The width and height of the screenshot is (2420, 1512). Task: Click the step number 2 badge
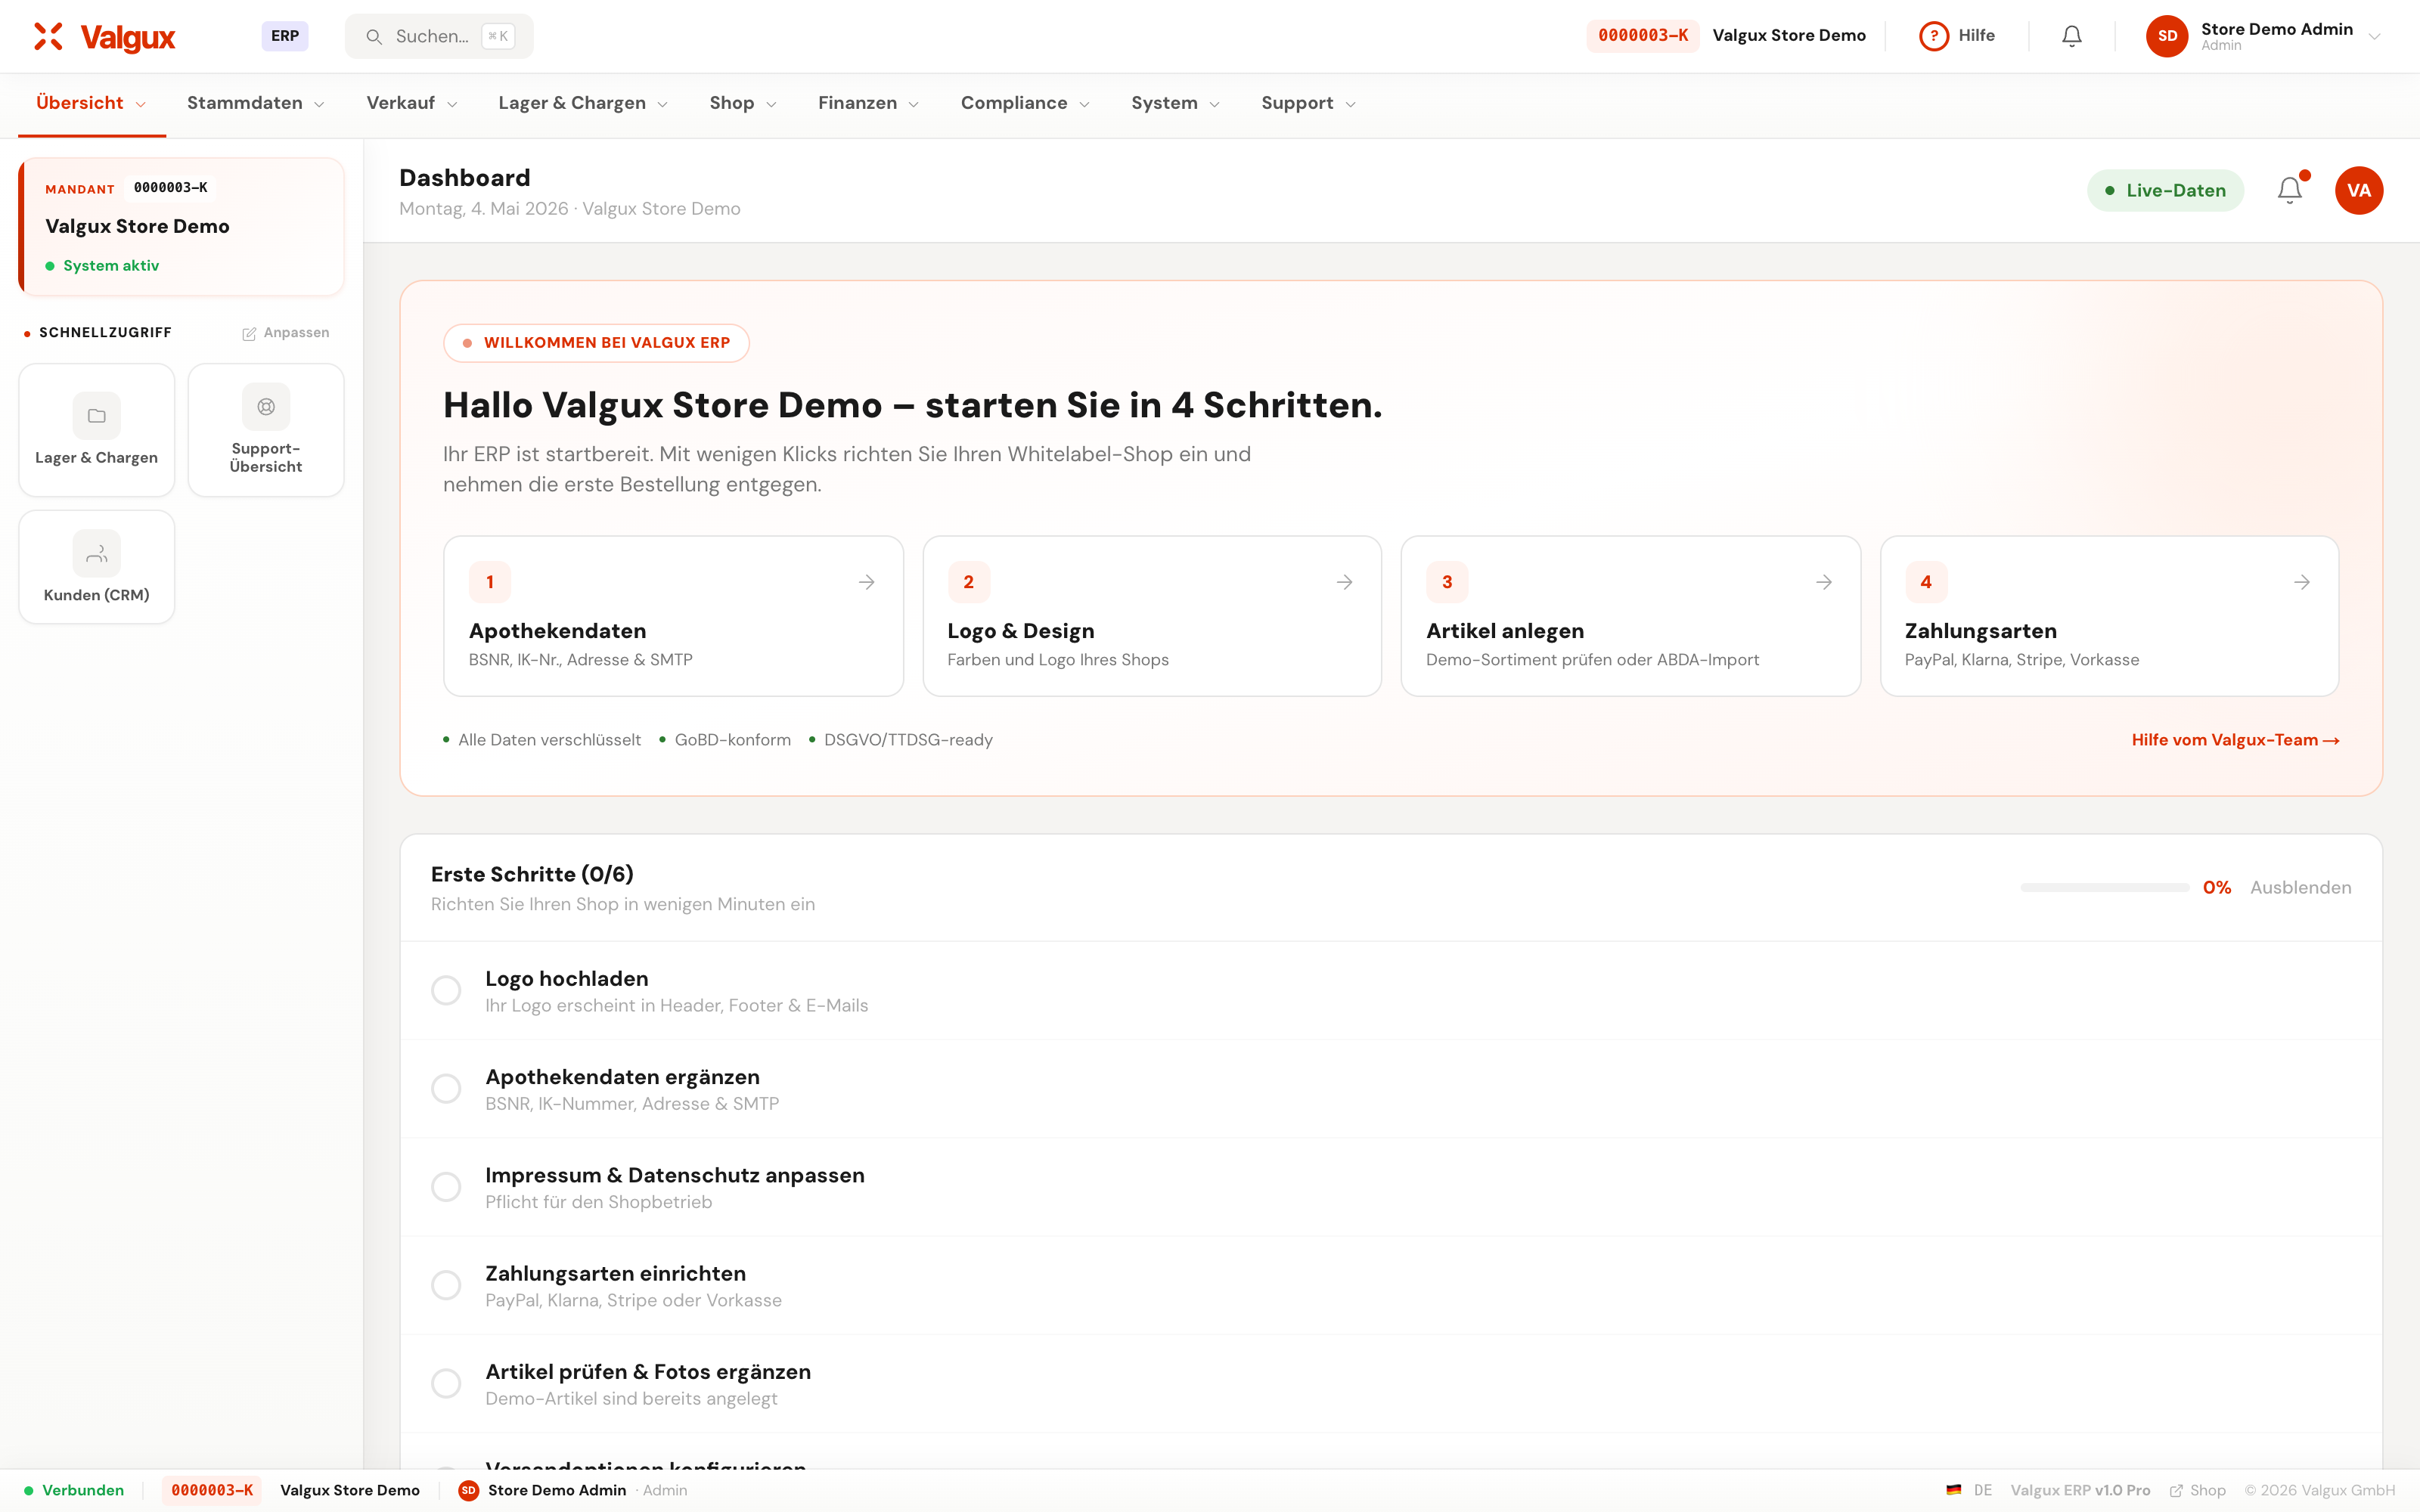(x=968, y=582)
